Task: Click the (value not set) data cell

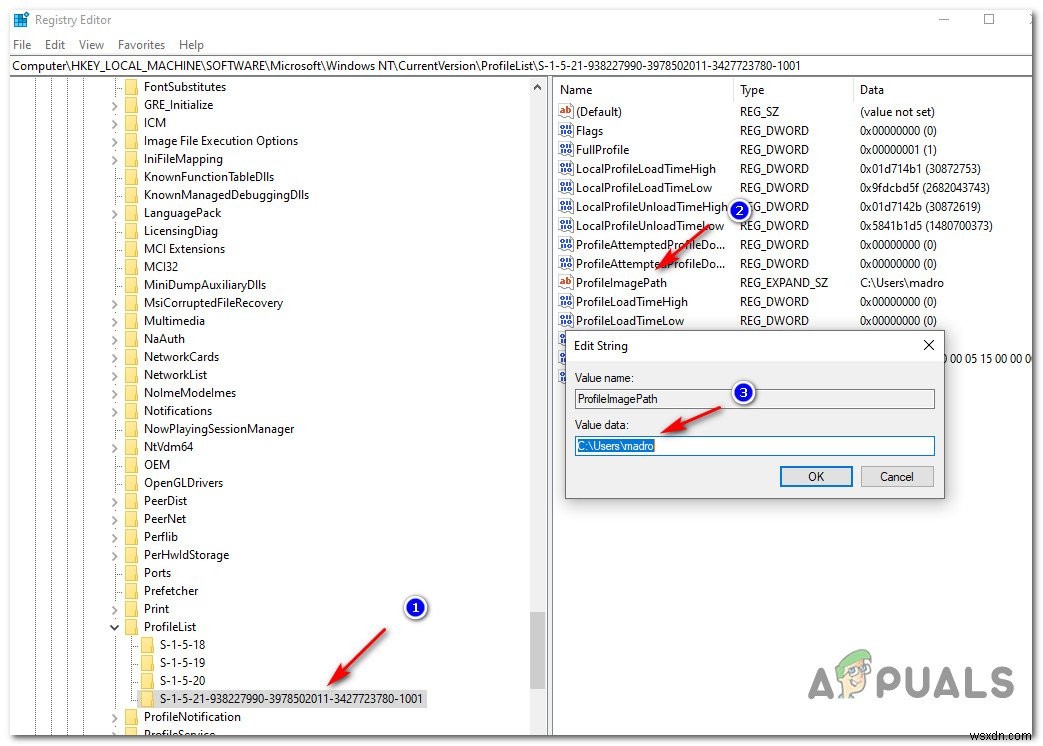Action: [x=897, y=112]
